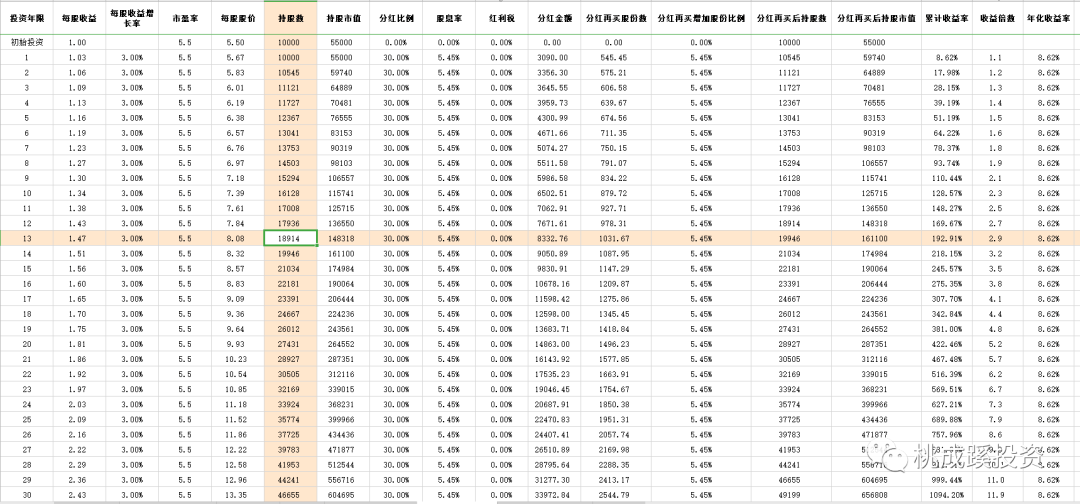Click the 分红再买股份数 cell showing 1031.67

tap(614, 238)
